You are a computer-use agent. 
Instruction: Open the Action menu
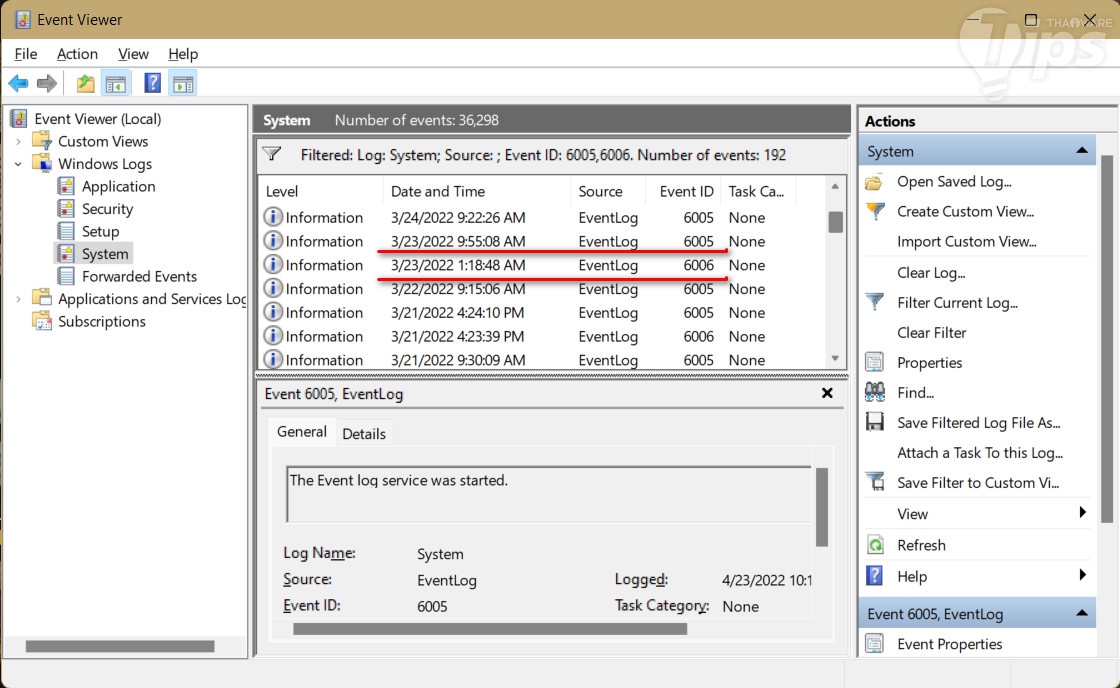point(77,54)
